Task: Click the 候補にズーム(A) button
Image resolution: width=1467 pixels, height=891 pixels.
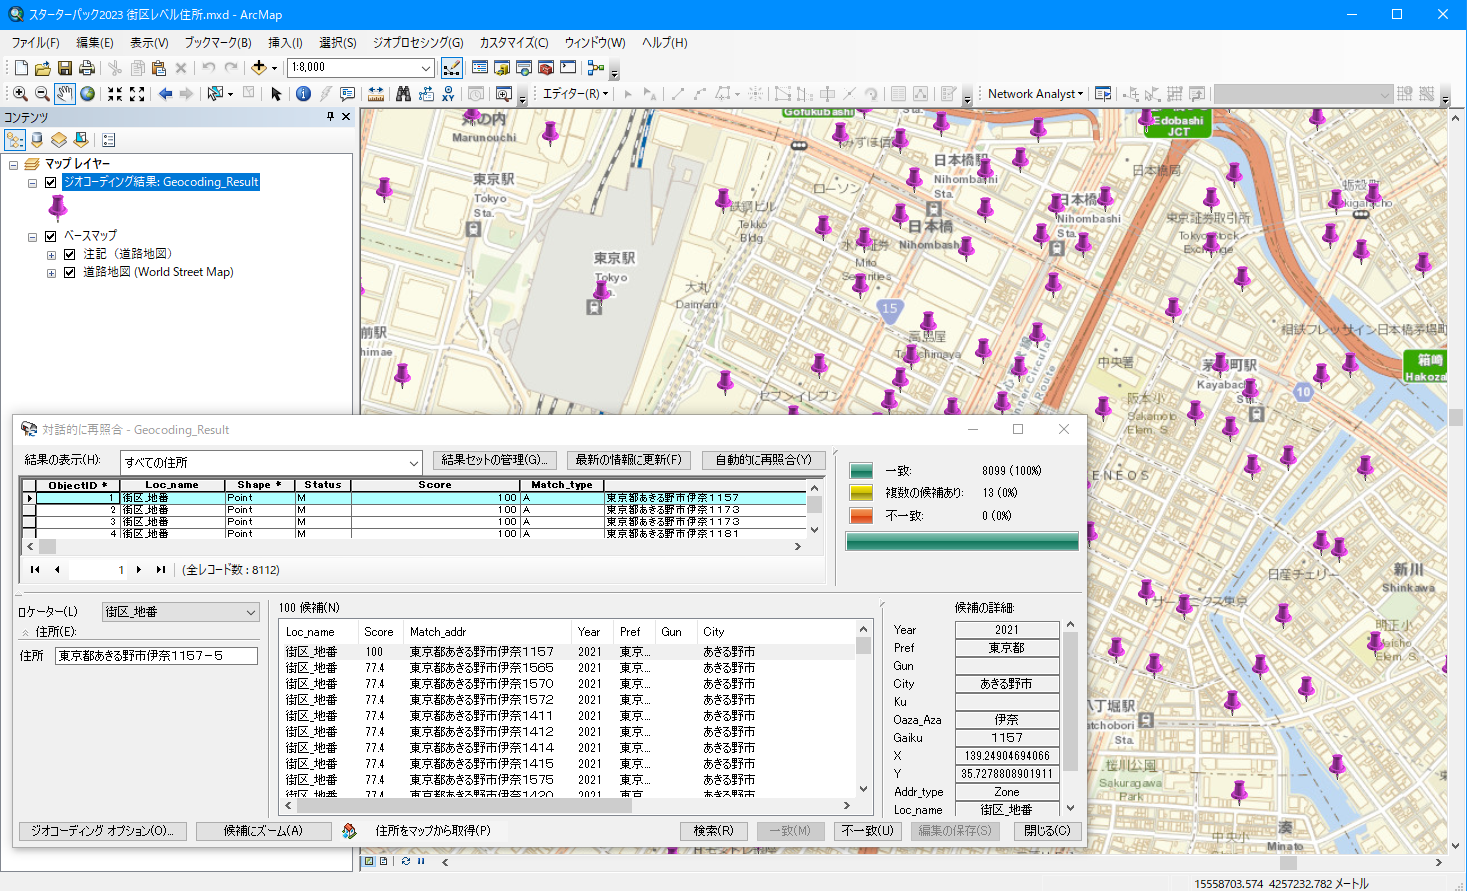Action: coord(263,831)
